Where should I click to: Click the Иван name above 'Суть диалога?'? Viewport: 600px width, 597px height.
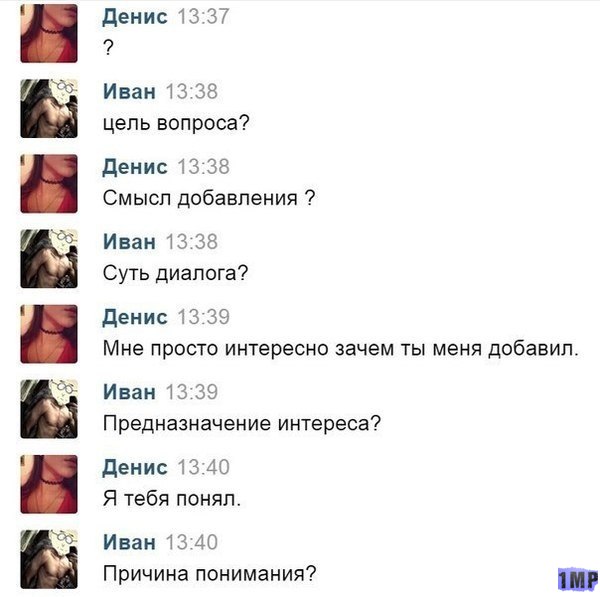(129, 242)
